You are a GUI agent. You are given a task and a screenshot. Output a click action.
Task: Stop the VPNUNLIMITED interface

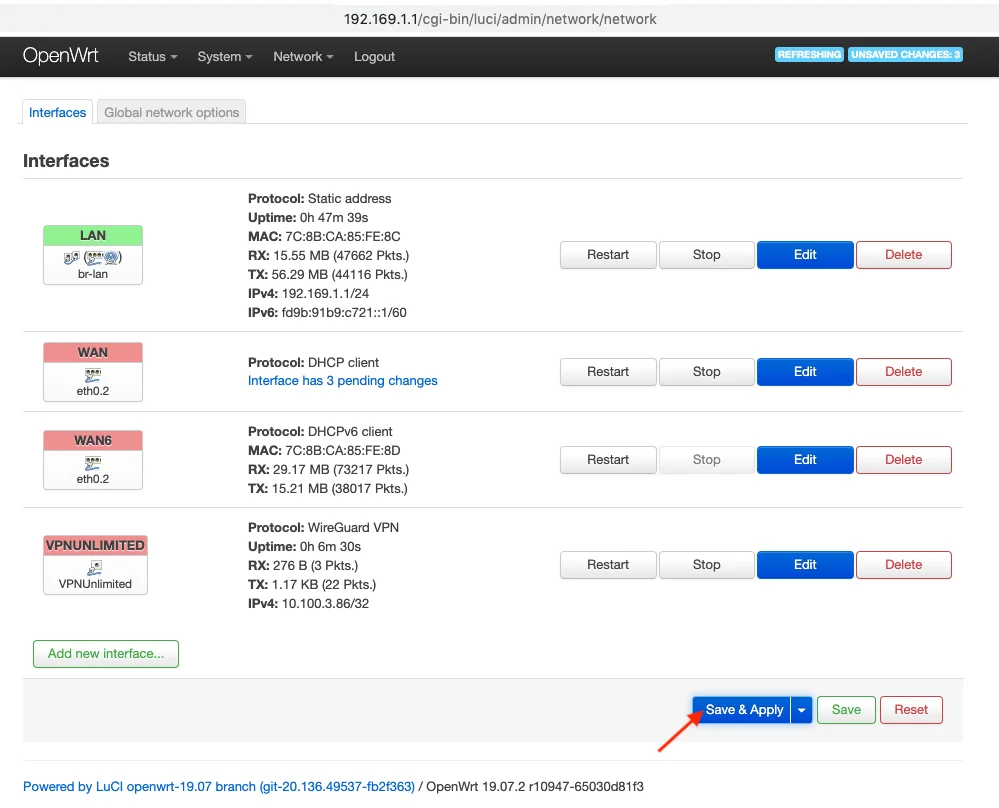[x=706, y=565]
